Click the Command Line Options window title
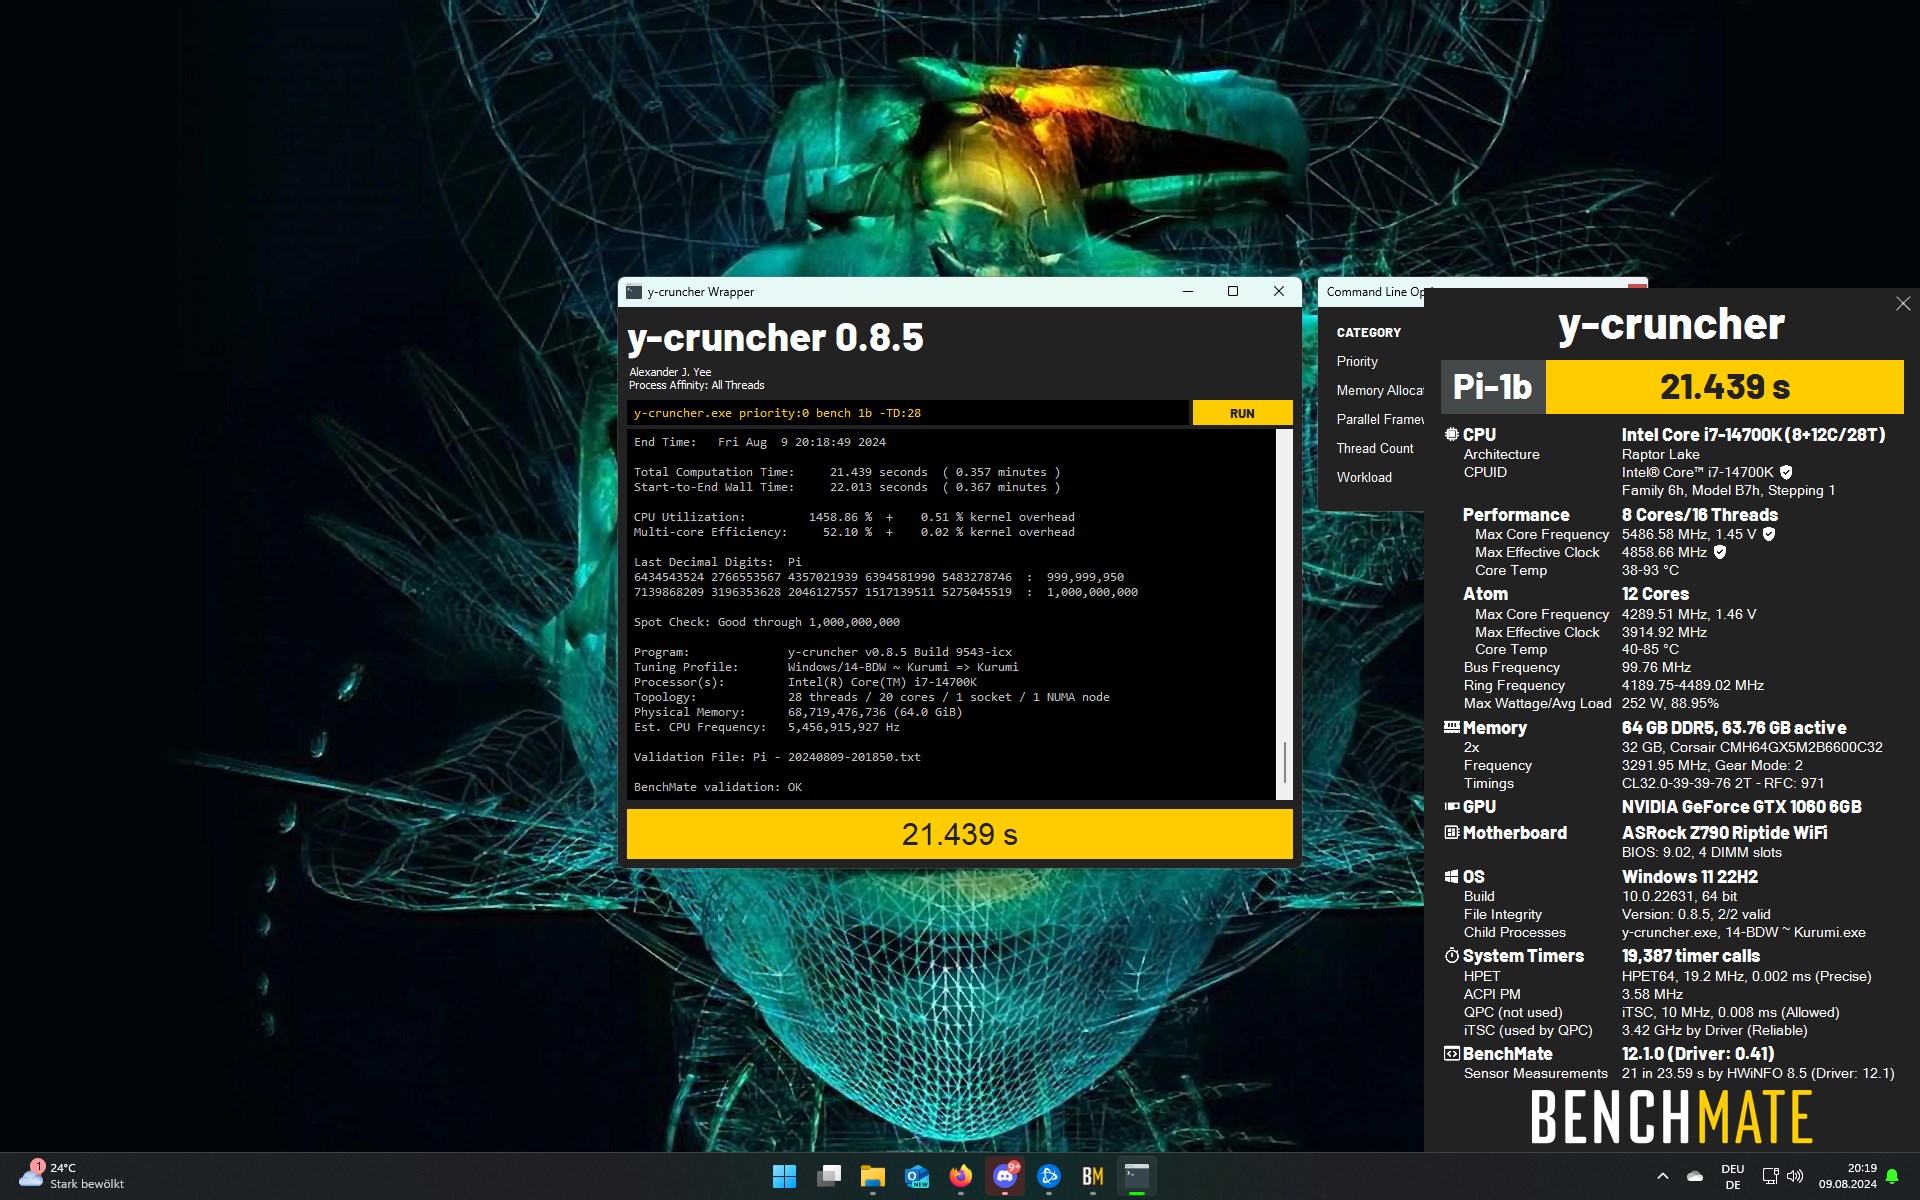The height and width of the screenshot is (1200, 1920). point(1375,292)
